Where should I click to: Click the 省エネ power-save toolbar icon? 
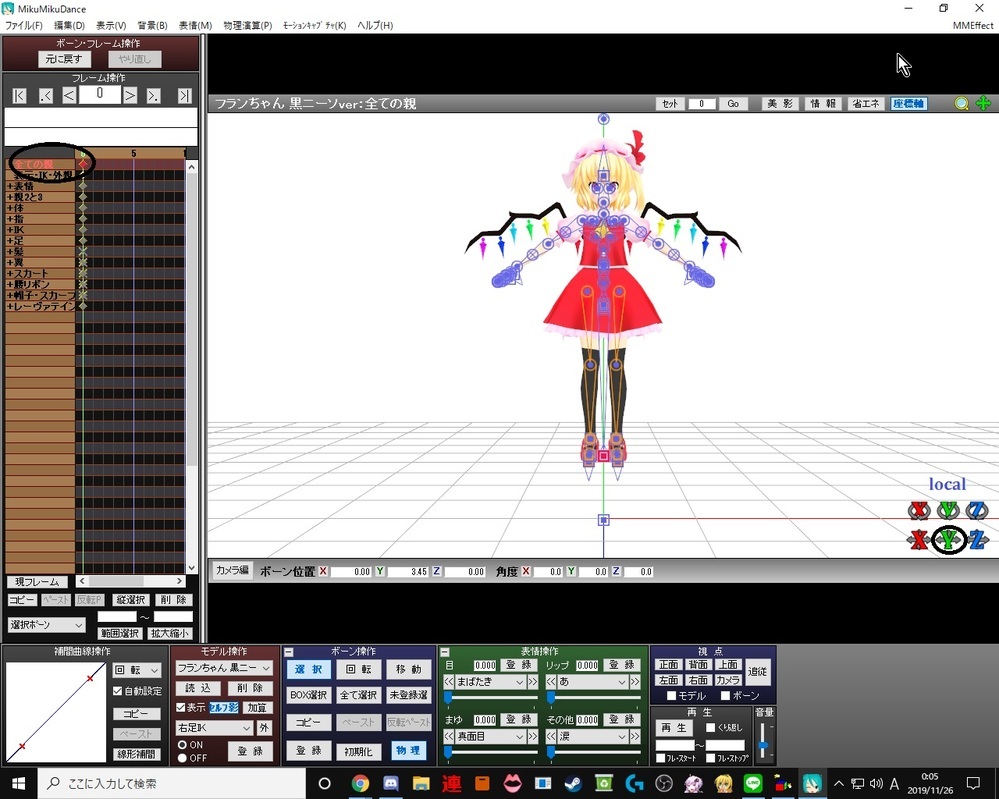point(865,102)
